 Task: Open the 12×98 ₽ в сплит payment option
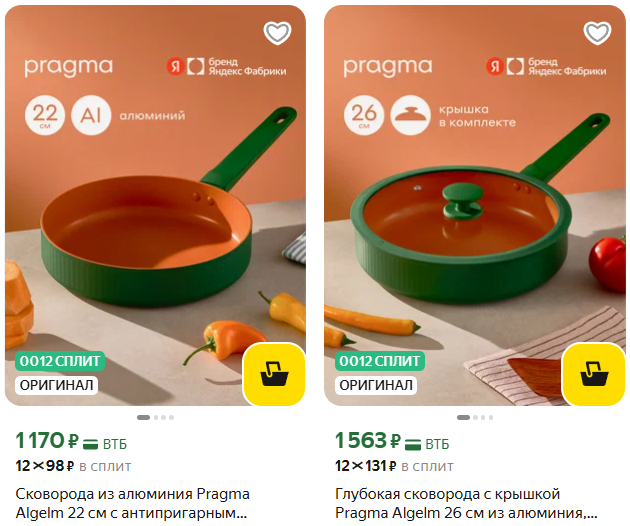73,466
